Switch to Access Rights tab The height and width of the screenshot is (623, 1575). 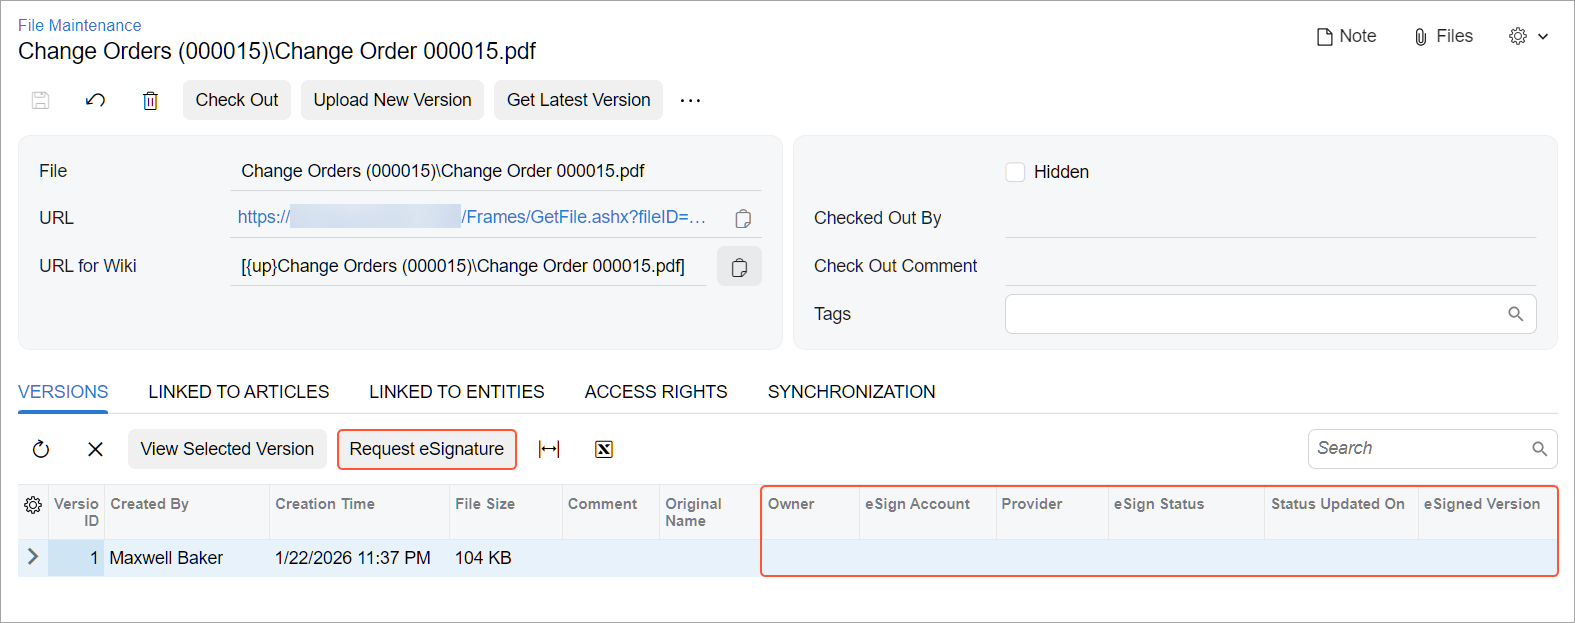tap(656, 392)
